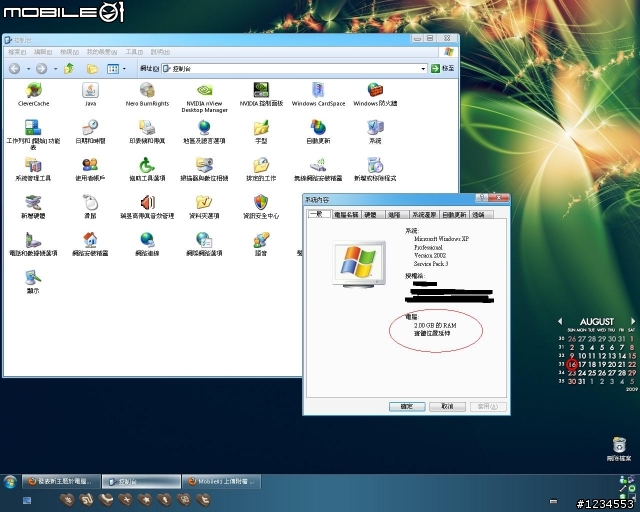The height and width of the screenshot is (512, 640).
Task: Open the user accounts icon
Action: pyautogui.click(x=90, y=169)
